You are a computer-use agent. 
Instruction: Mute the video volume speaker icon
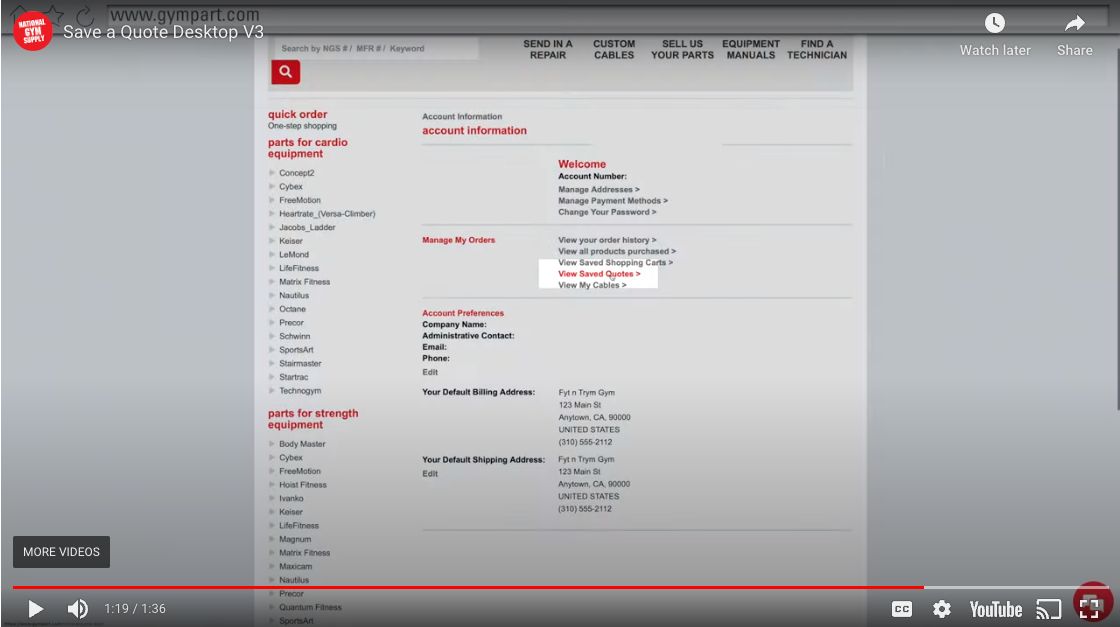[77, 608]
